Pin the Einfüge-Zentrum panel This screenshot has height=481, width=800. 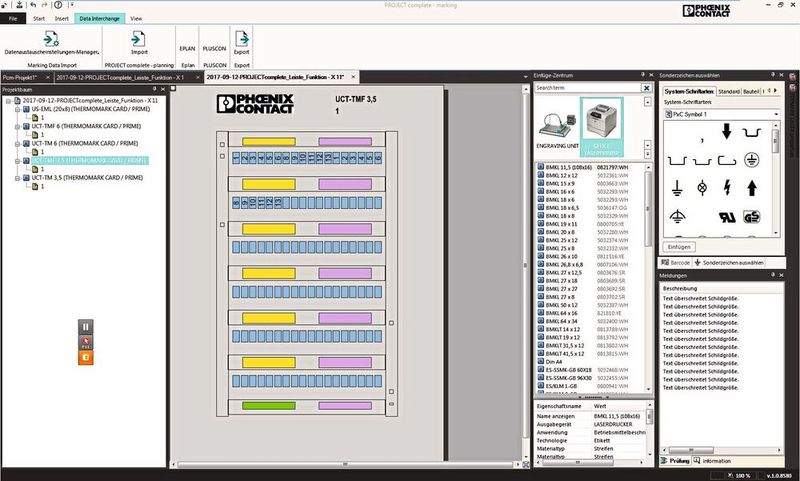pos(642,75)
